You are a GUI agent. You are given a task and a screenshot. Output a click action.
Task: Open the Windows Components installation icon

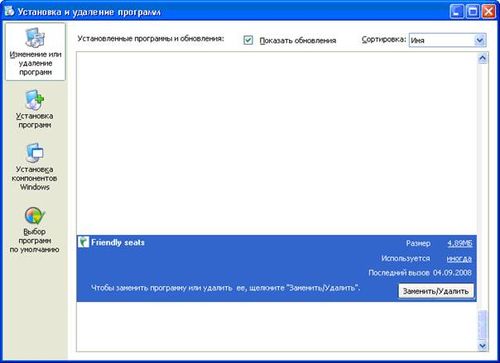click(35, 153)
